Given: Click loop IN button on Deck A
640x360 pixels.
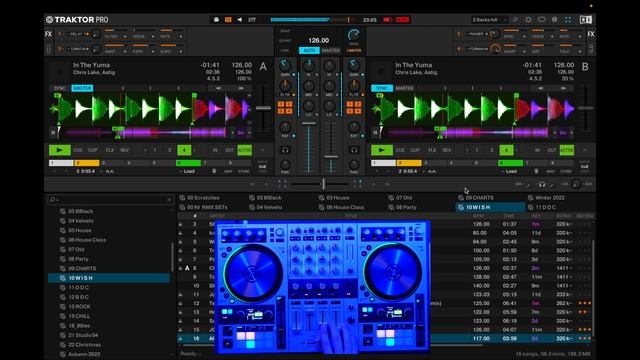Looking at the screenshot, I should (x=215, y=150).
